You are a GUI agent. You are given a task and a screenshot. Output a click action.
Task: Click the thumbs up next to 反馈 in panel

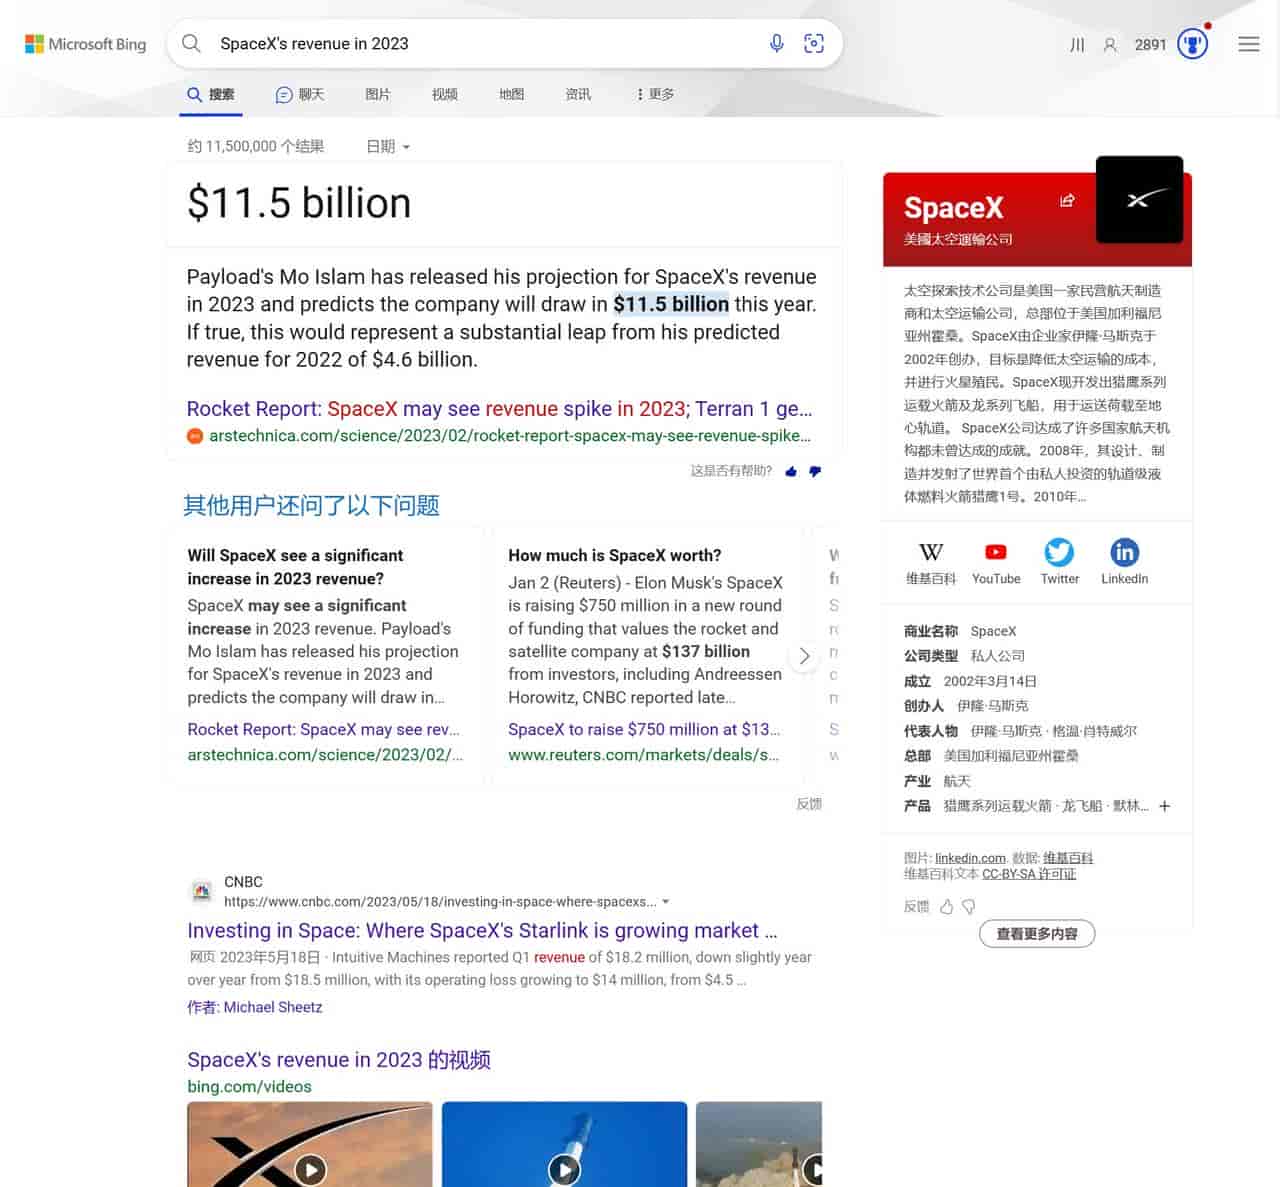pyautogui.click(x=946, y=906)
